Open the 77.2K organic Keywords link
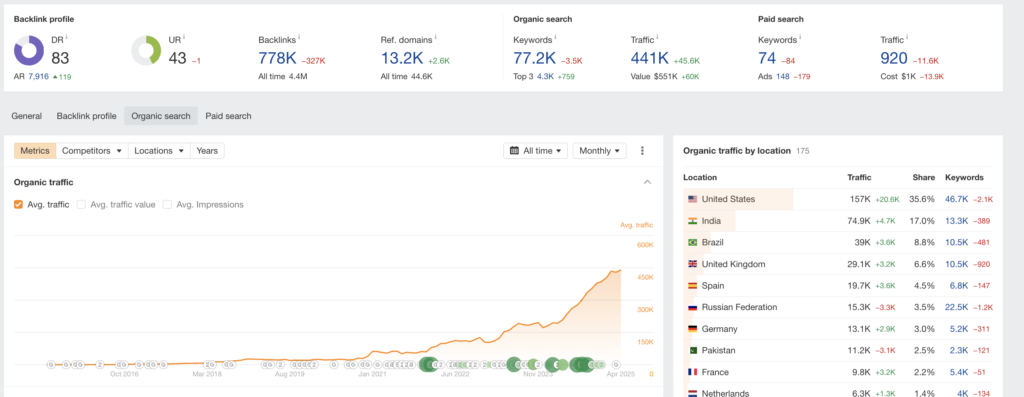The width and height of the screenshot is (1024, 397). point(535,58)
